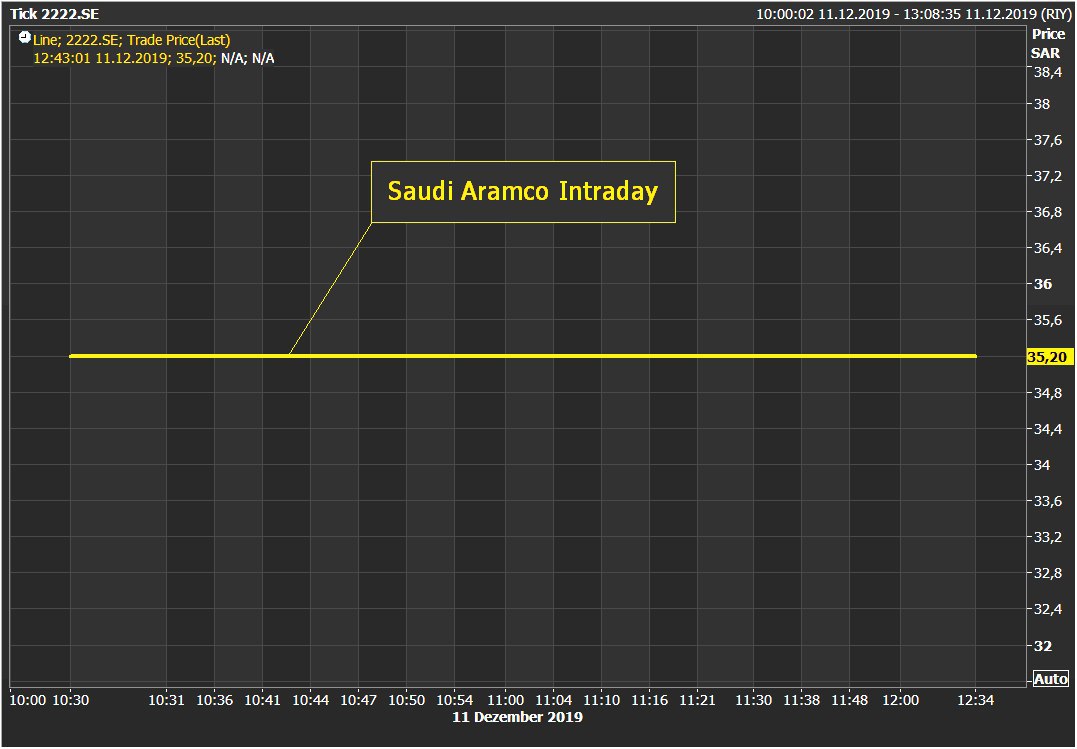Click the 33,6 price axis label
The height and width of the screenshot is (749, 1077).
tap(1047, 501)
